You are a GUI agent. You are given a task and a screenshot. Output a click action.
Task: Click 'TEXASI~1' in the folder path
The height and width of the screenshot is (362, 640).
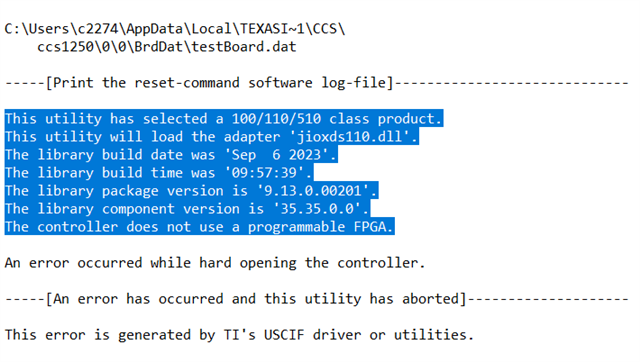pos(272,29)
